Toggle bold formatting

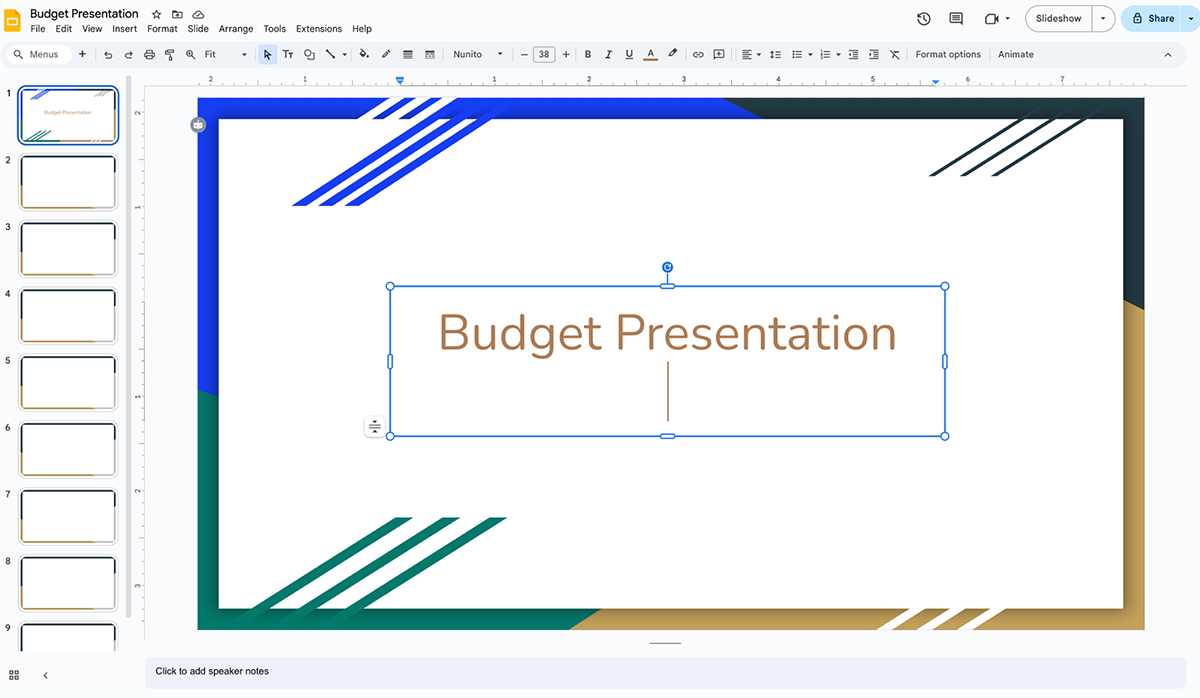click(x=588, y=54)
